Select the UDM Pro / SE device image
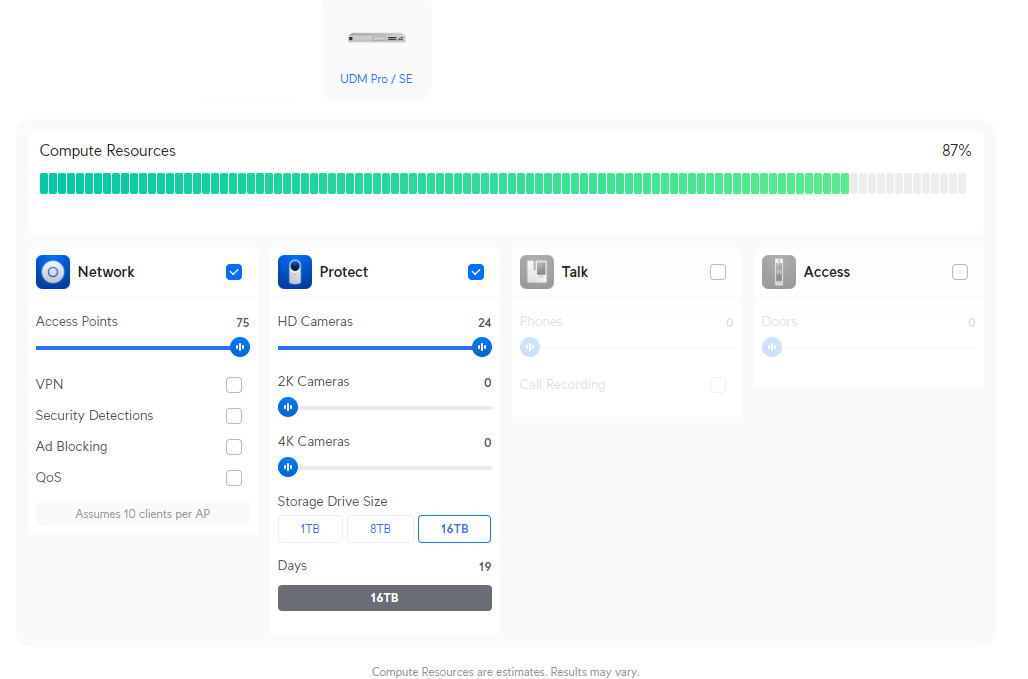 [376, 38]
